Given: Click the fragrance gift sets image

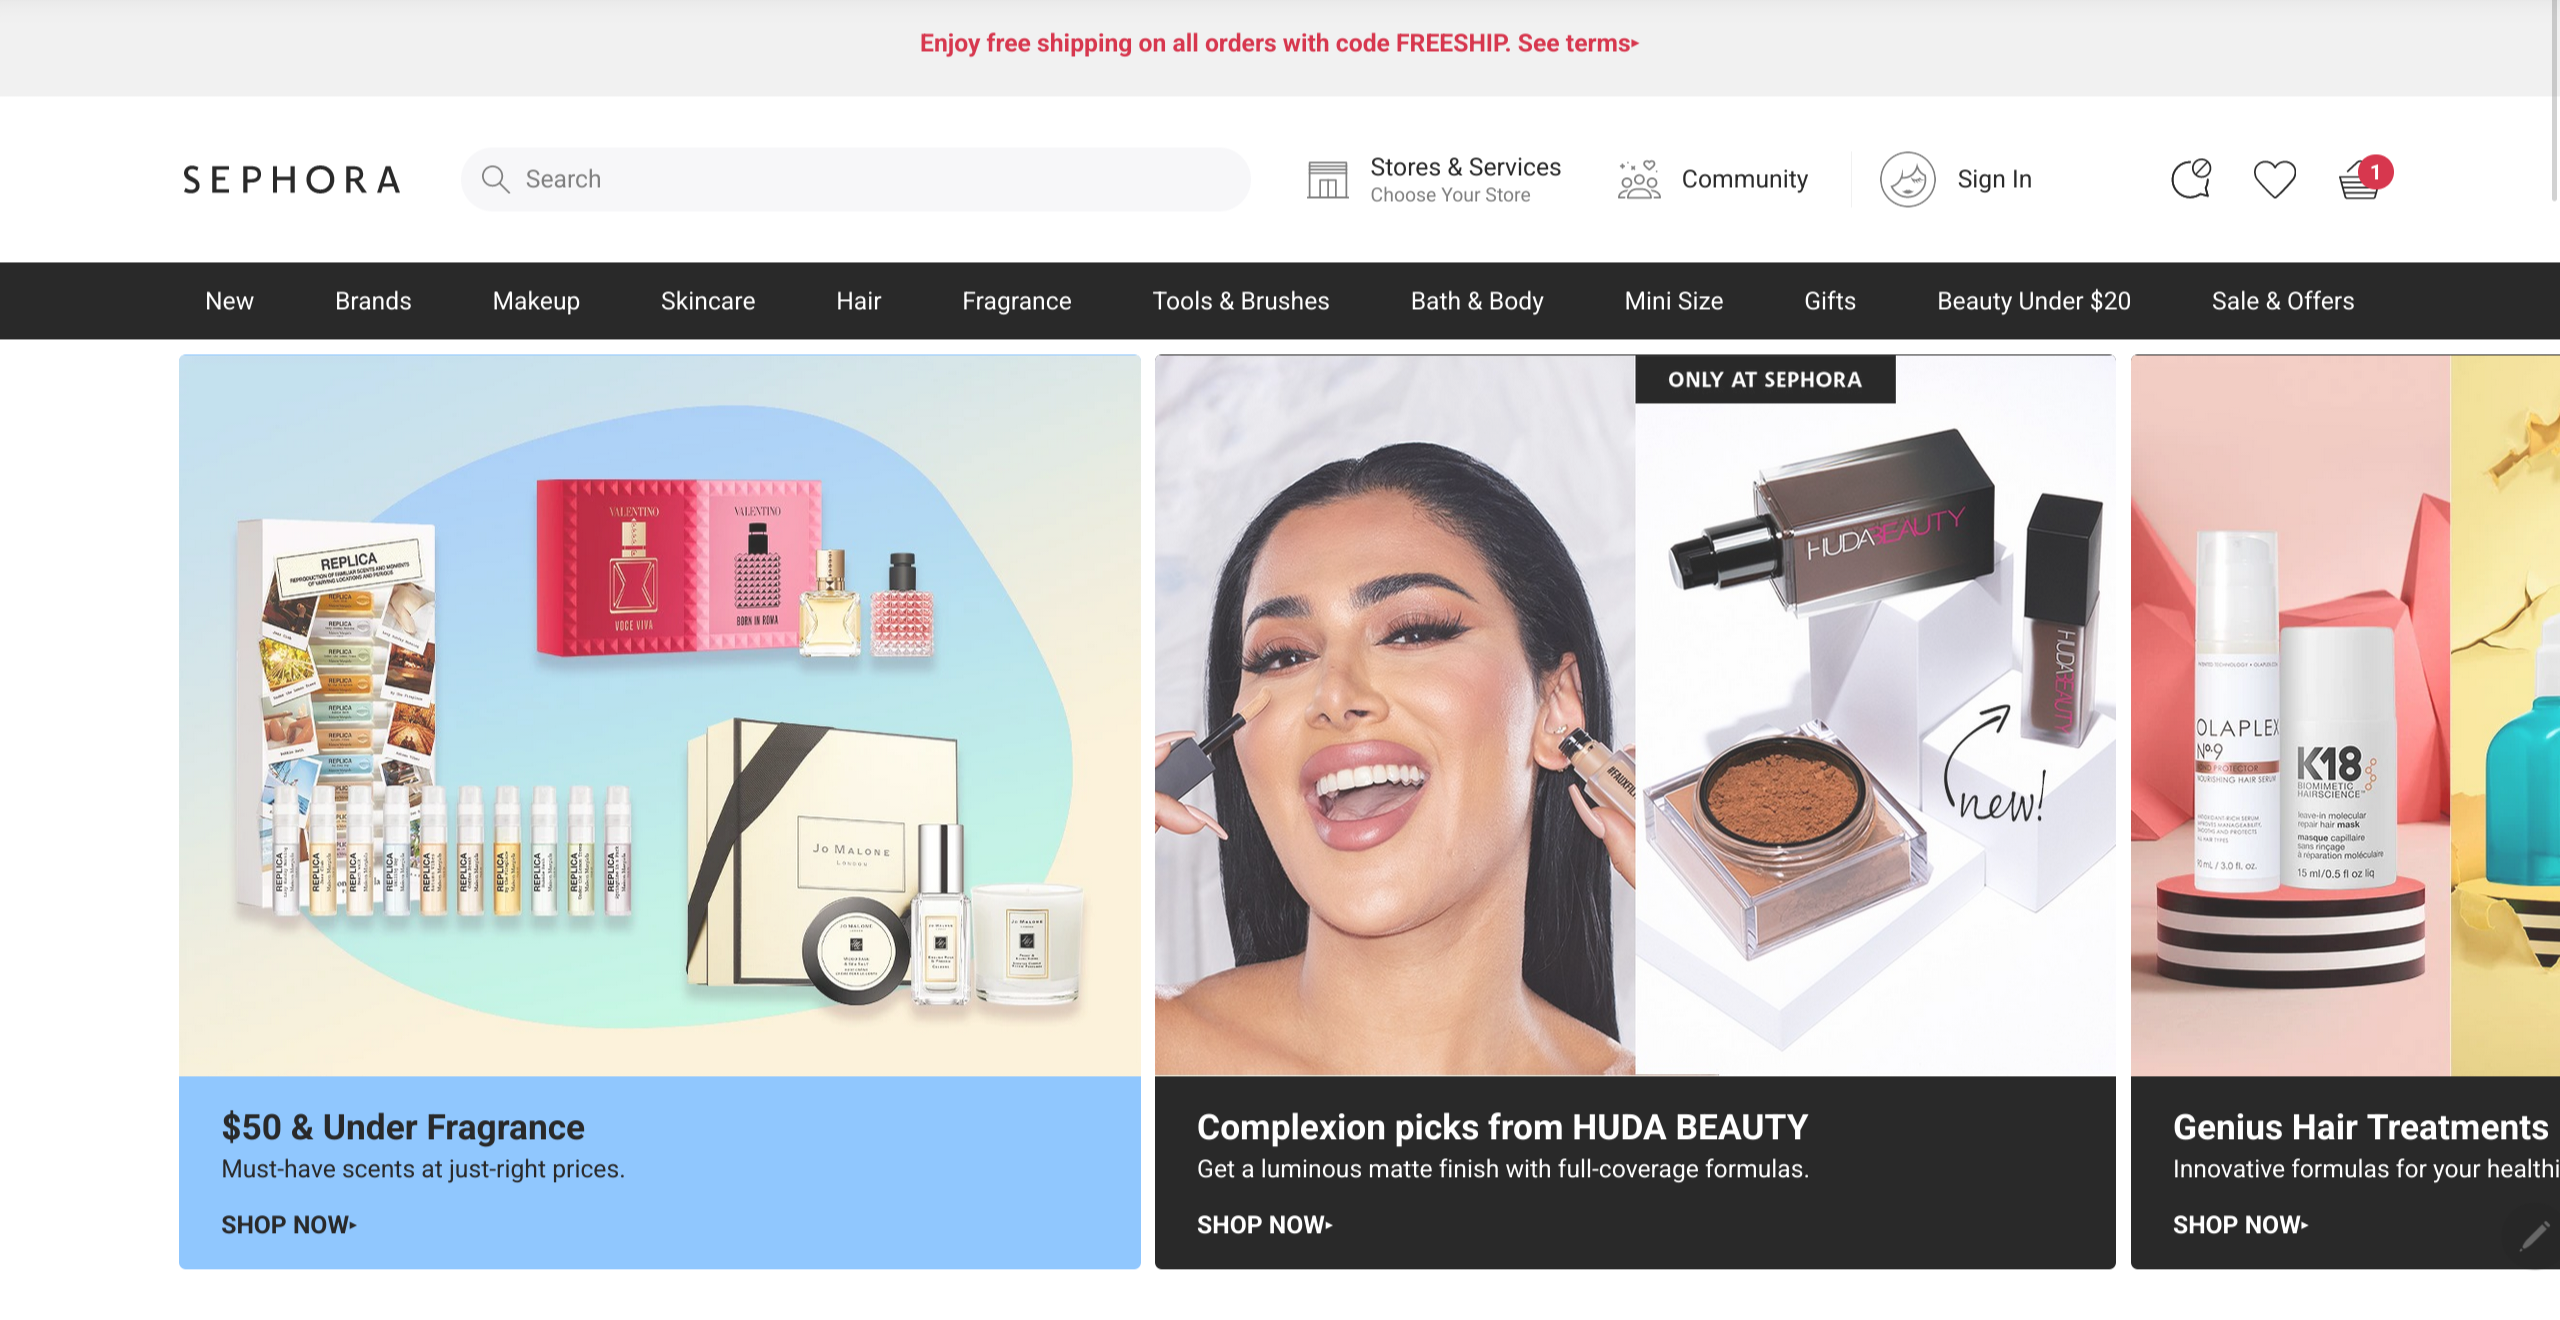Looking at the screenshot, I should 660,715.
